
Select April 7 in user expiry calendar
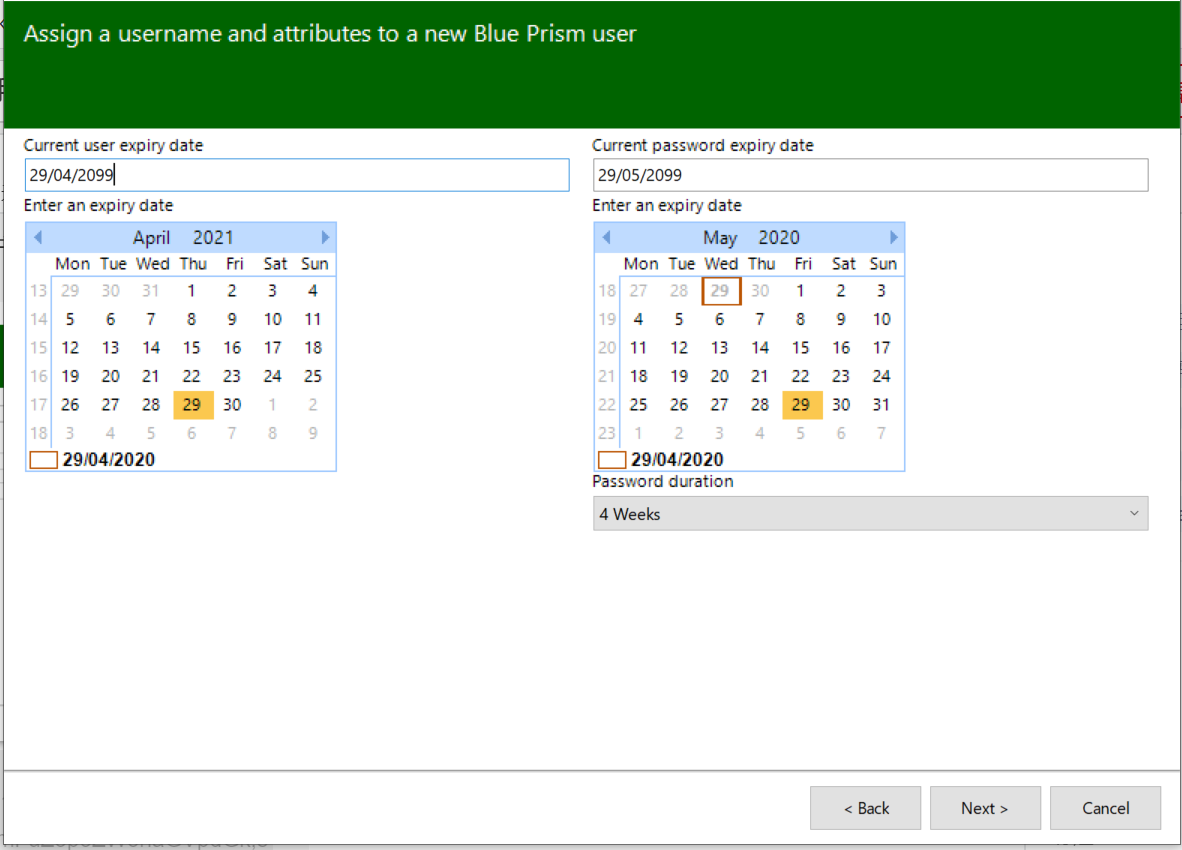pyautogui.click(x=151, y=320)
